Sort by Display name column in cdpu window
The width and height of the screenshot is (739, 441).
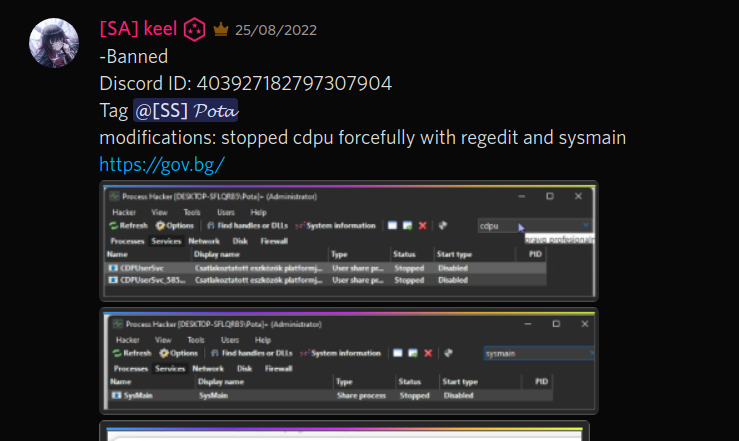(x=217, y=254)
